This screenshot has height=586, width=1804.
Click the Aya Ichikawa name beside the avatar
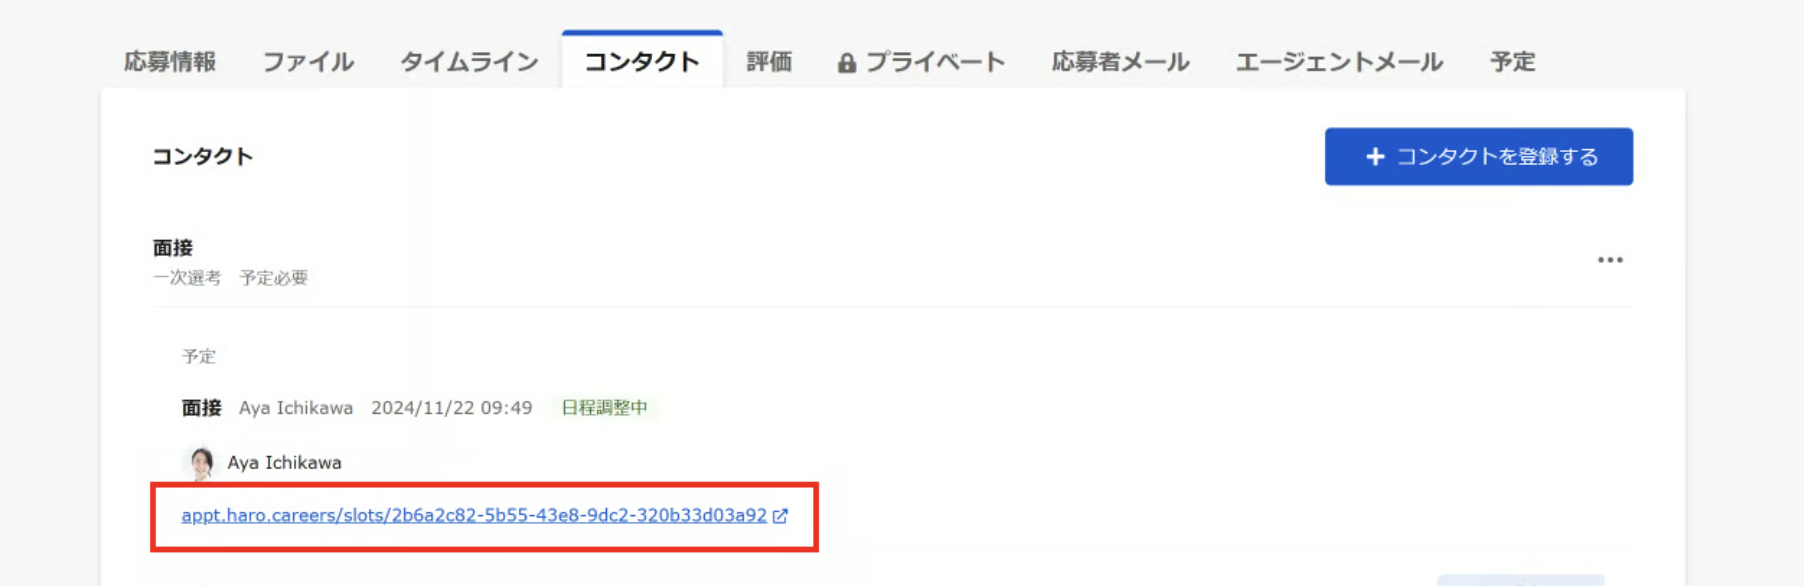[x=284, y=462]
